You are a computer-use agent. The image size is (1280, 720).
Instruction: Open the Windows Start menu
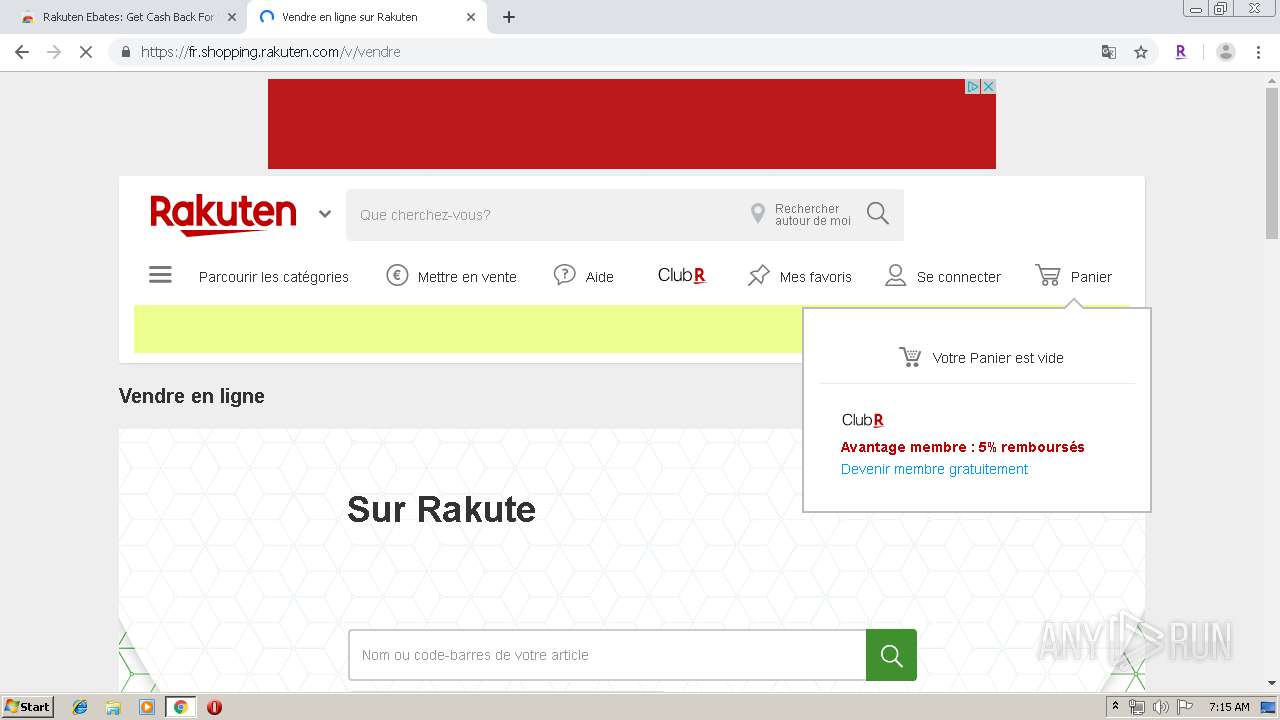(28, 707)
